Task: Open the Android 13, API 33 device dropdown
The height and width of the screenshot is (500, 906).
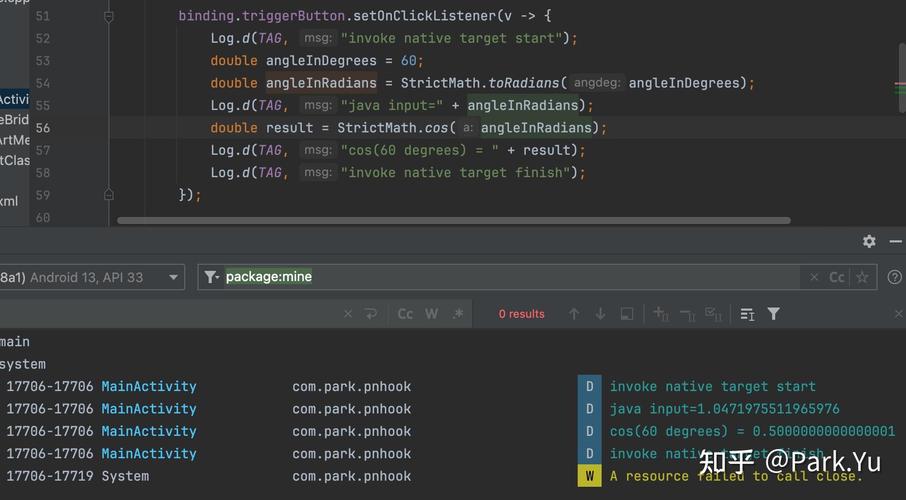Action: click(x=90, y=277)
